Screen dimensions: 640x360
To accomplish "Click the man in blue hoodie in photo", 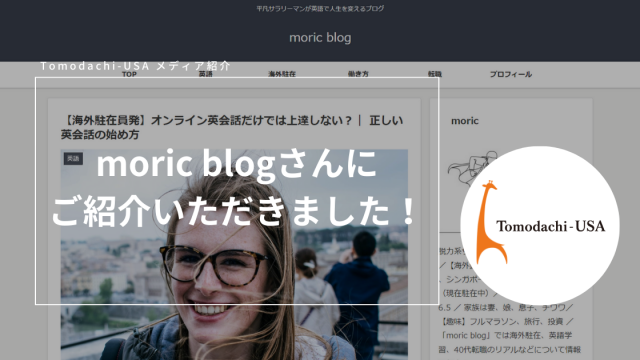I will (x=358, y=294).
